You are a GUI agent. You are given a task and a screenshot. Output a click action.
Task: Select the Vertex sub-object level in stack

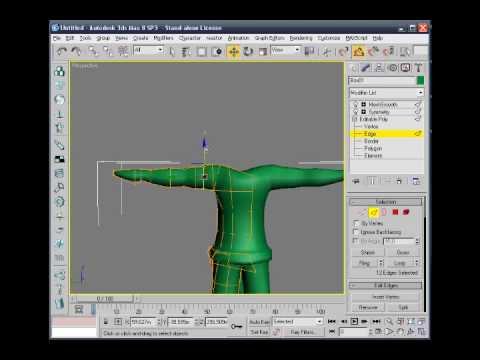371,126
